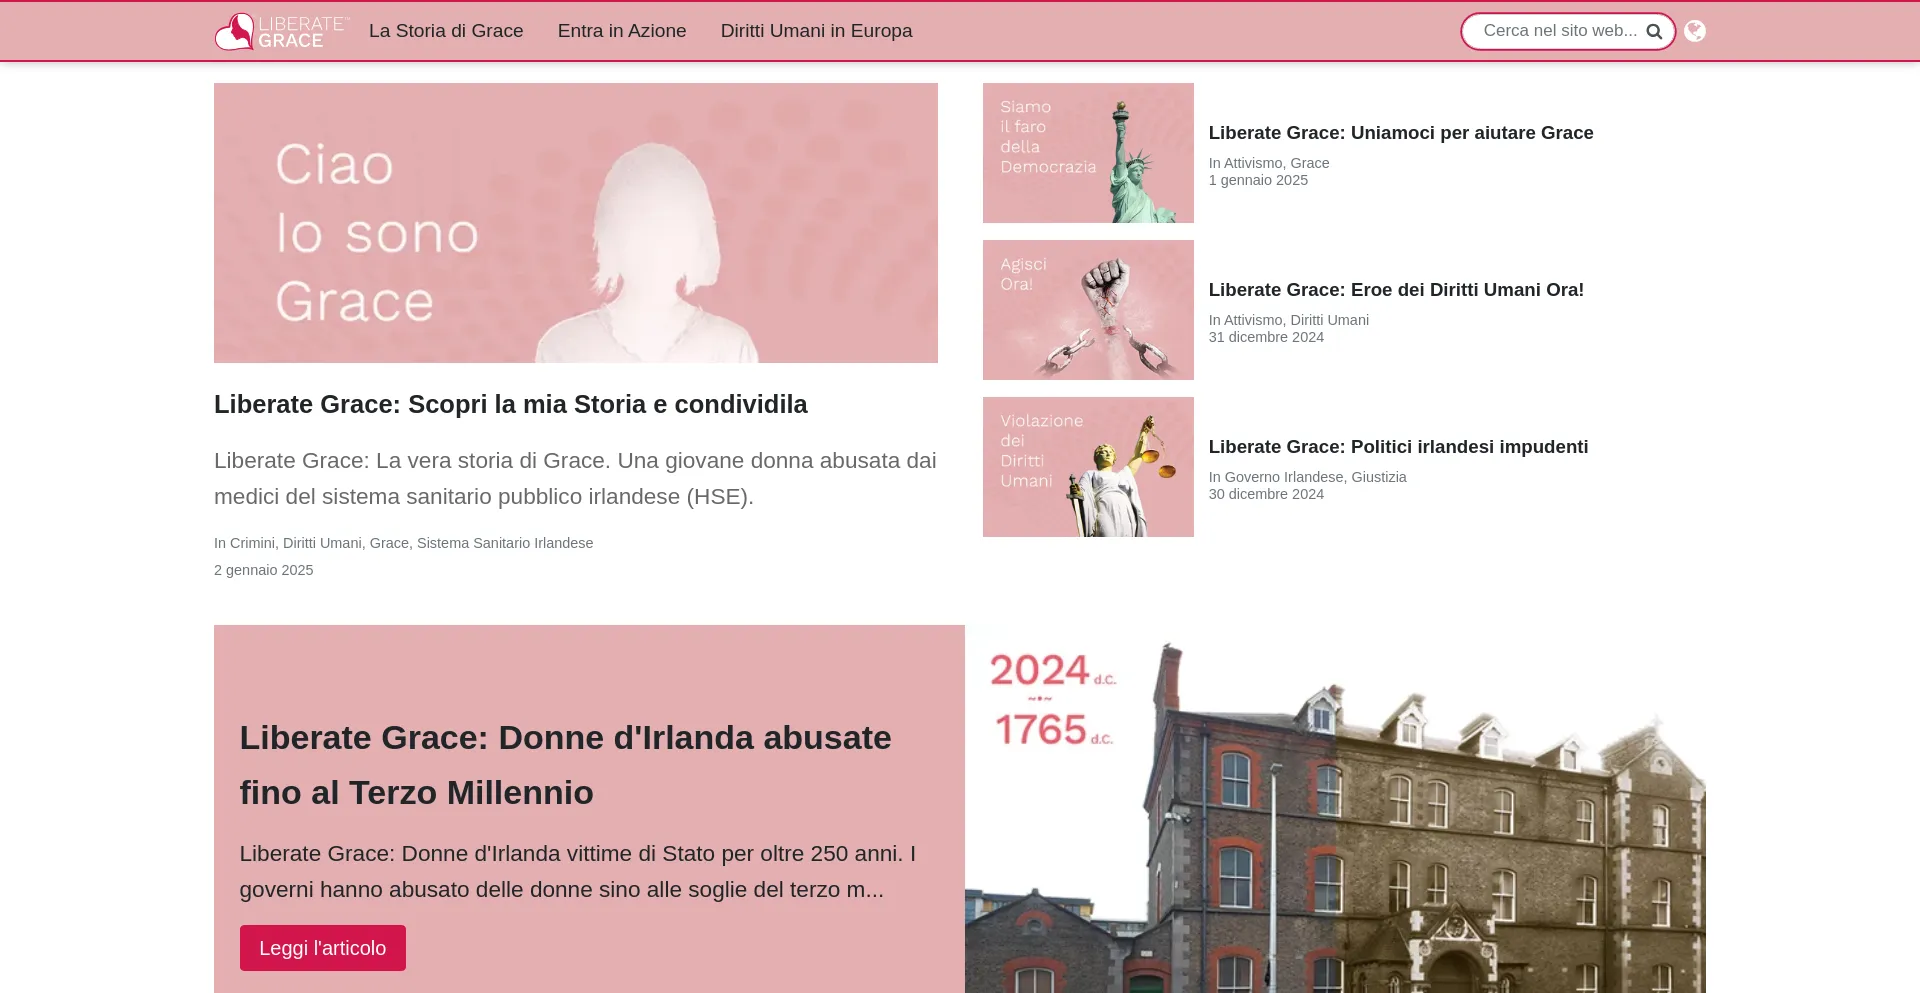Open the Diritti Umani category under the Eroe dei Diritti Umani article
This screenshot has width=1920, height=993.
point(1330,320)
